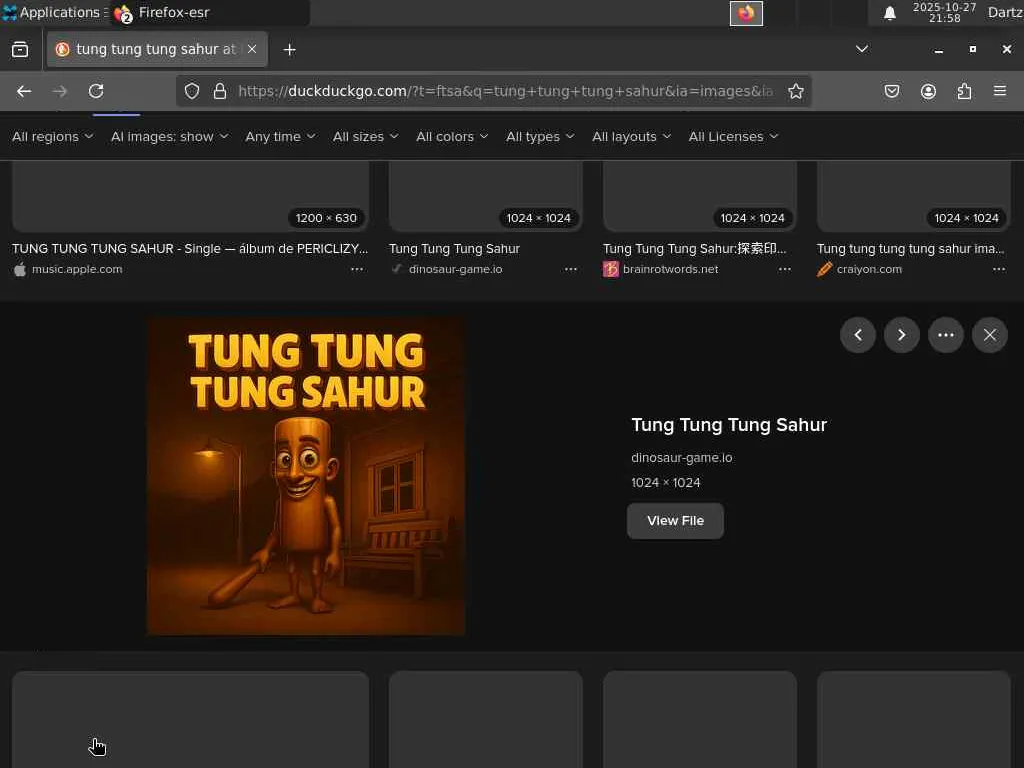
Task: Open options for the music.apple.com result
Action: [x=357, y=269]
